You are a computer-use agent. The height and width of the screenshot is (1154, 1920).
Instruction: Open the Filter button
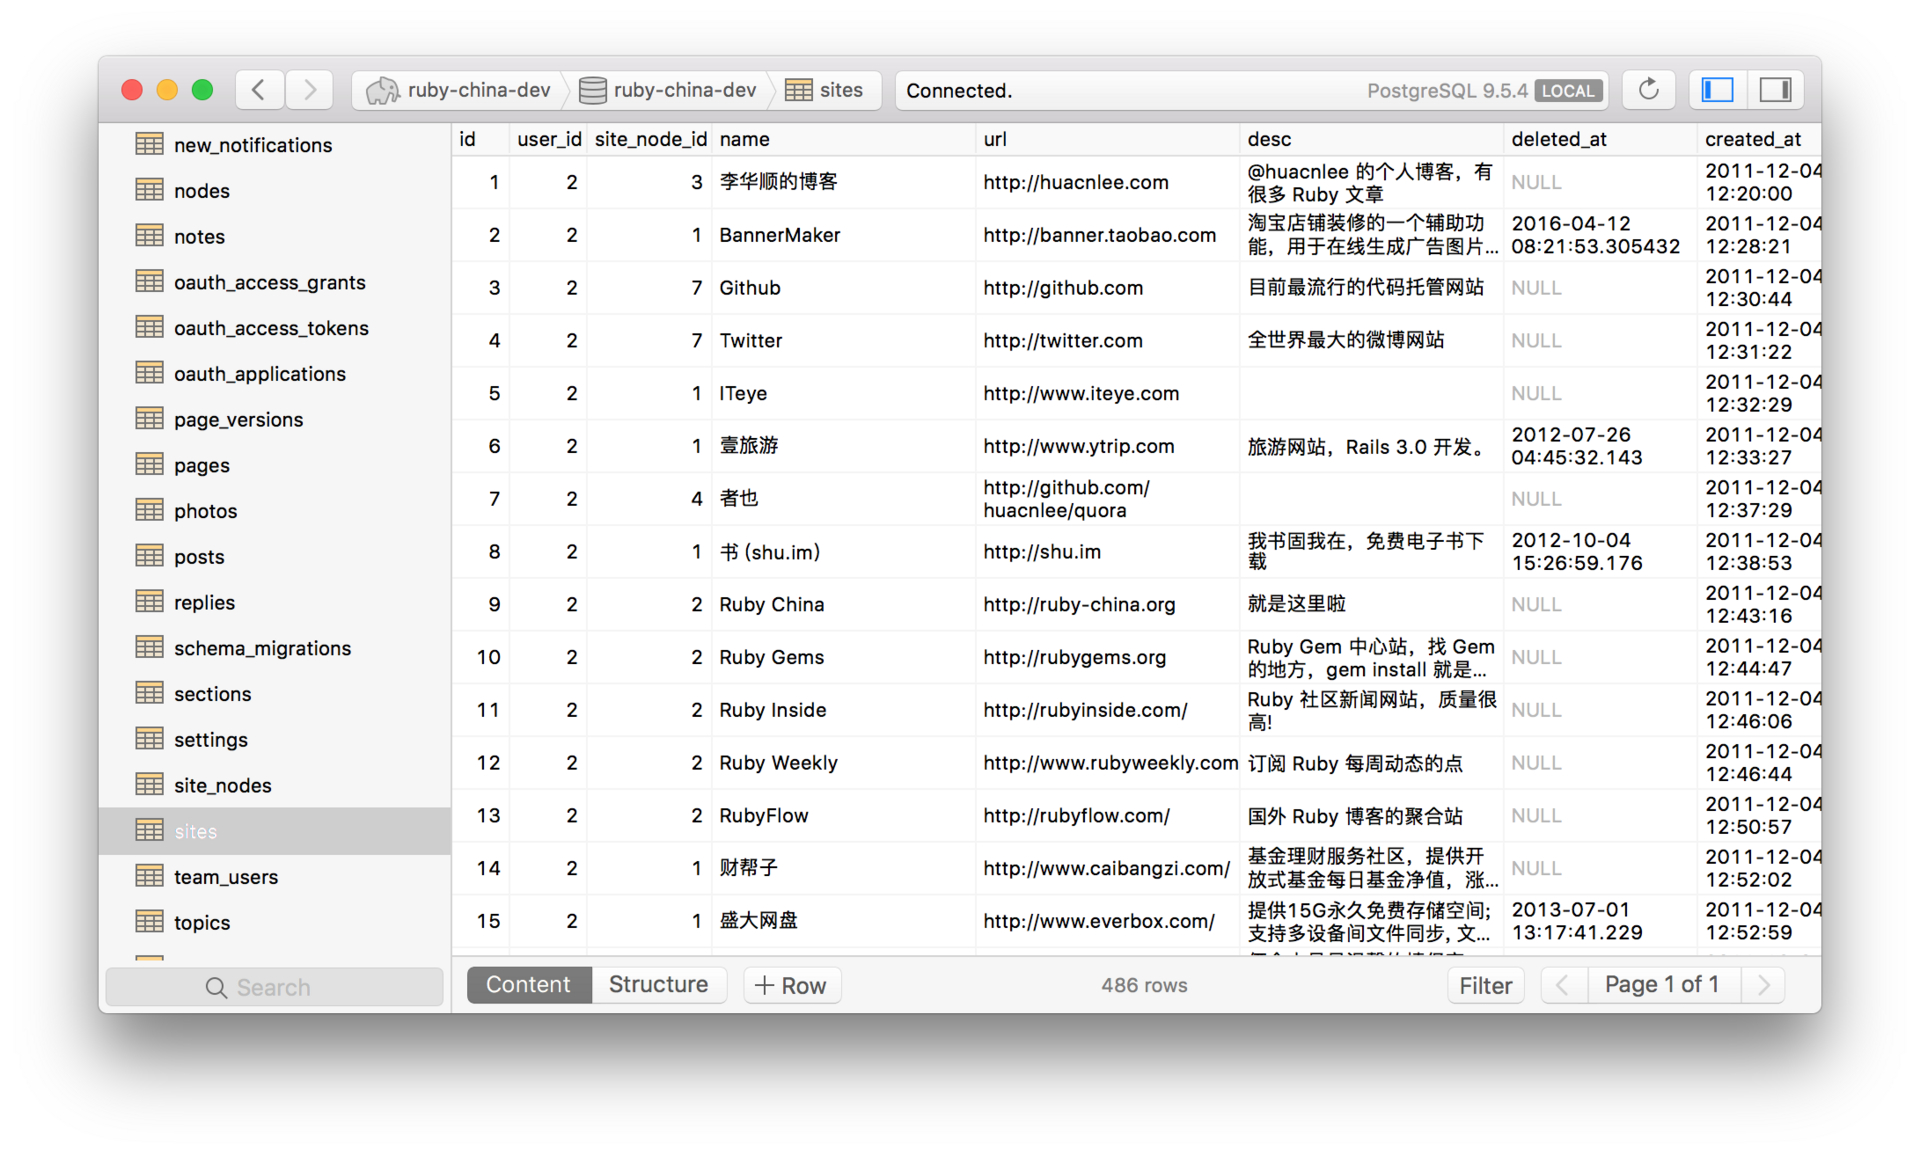1485,985
